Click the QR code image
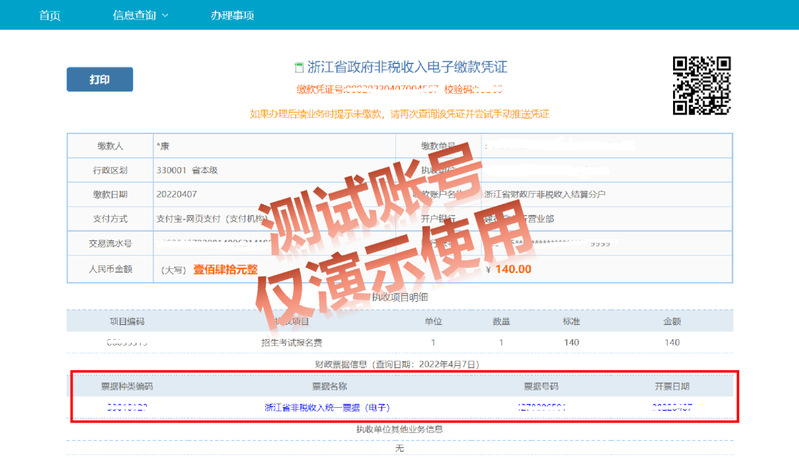 [x=700, y=84]
